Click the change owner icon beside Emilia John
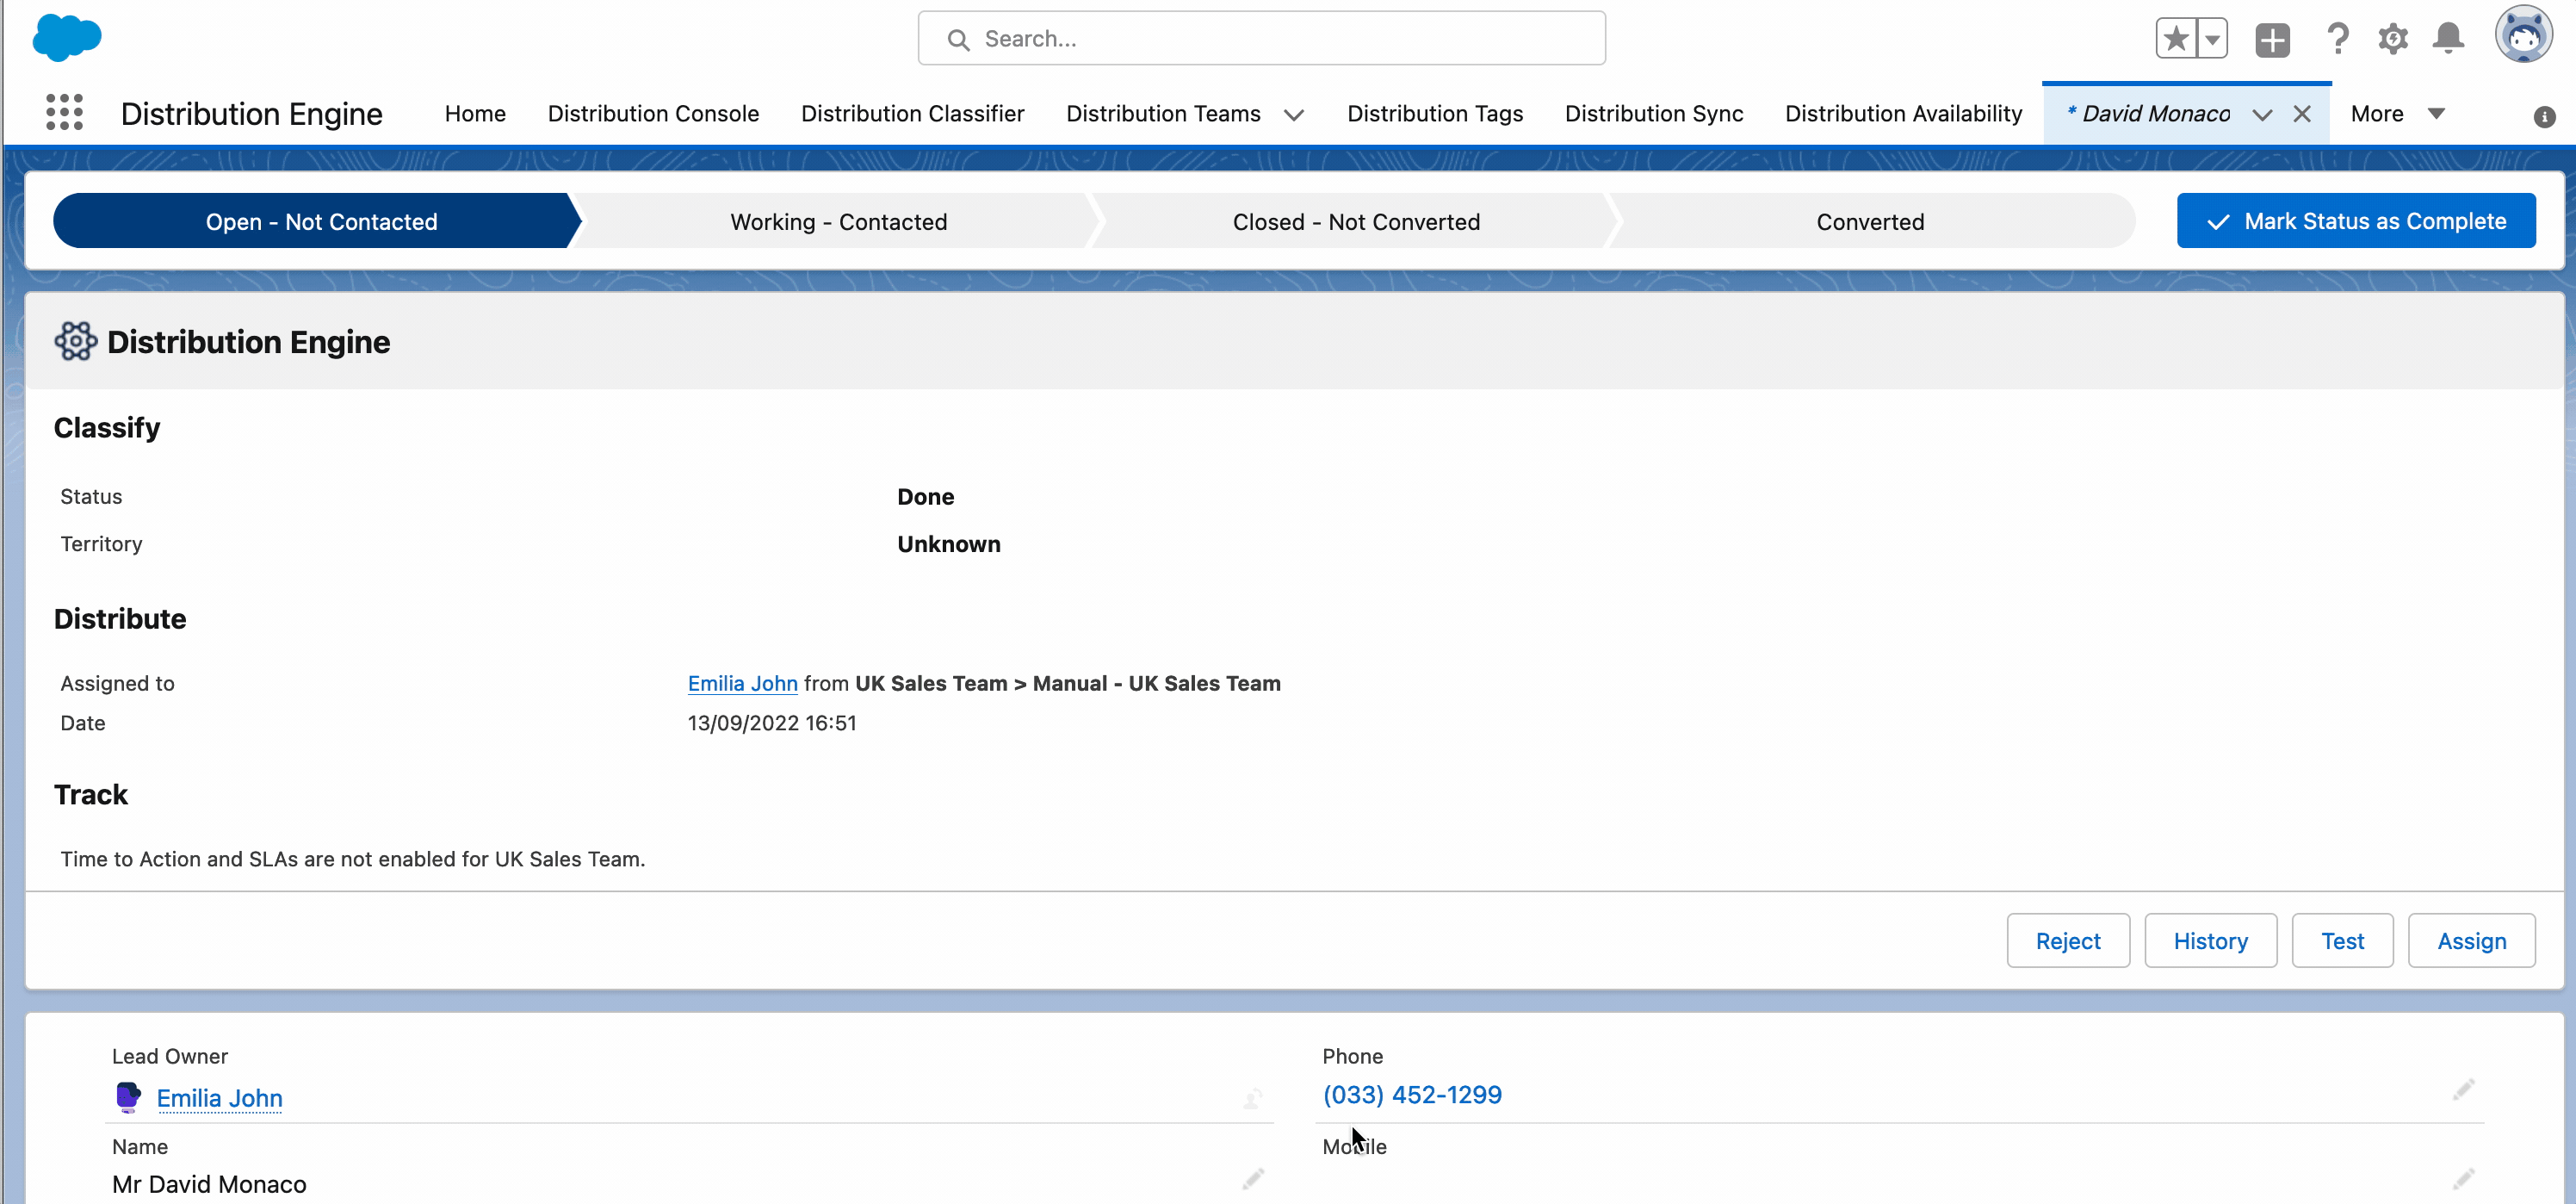 pos(1252,1099)
